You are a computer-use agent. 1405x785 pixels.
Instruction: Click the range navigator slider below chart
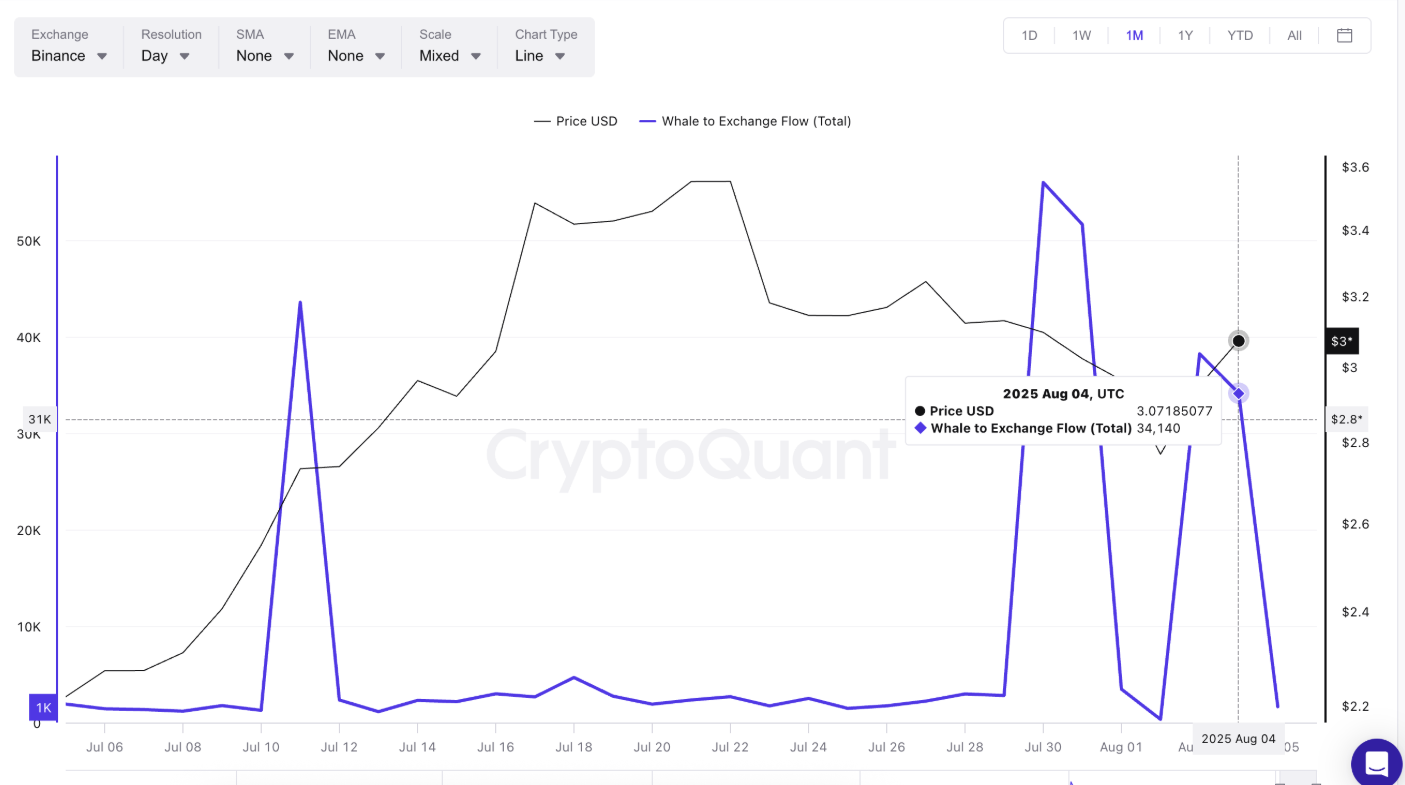pos(690,777)
